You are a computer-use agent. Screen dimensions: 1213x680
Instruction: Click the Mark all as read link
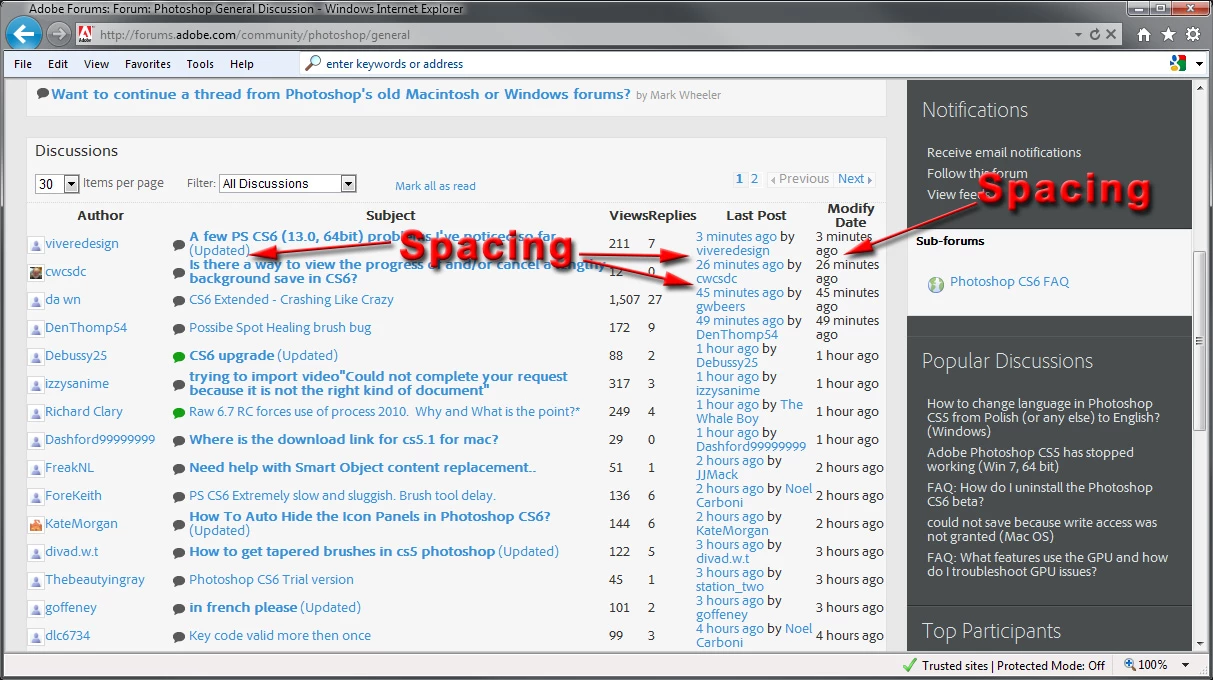435,186
